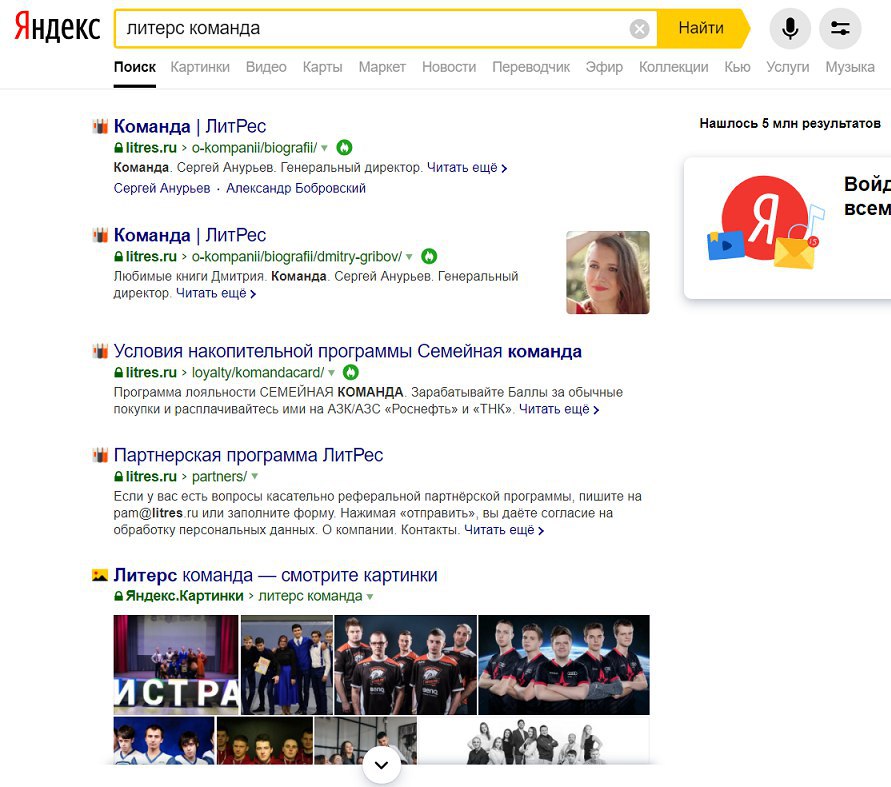Click green turbo icon after o-kompanii/biografii/

(x=344, y=148)
